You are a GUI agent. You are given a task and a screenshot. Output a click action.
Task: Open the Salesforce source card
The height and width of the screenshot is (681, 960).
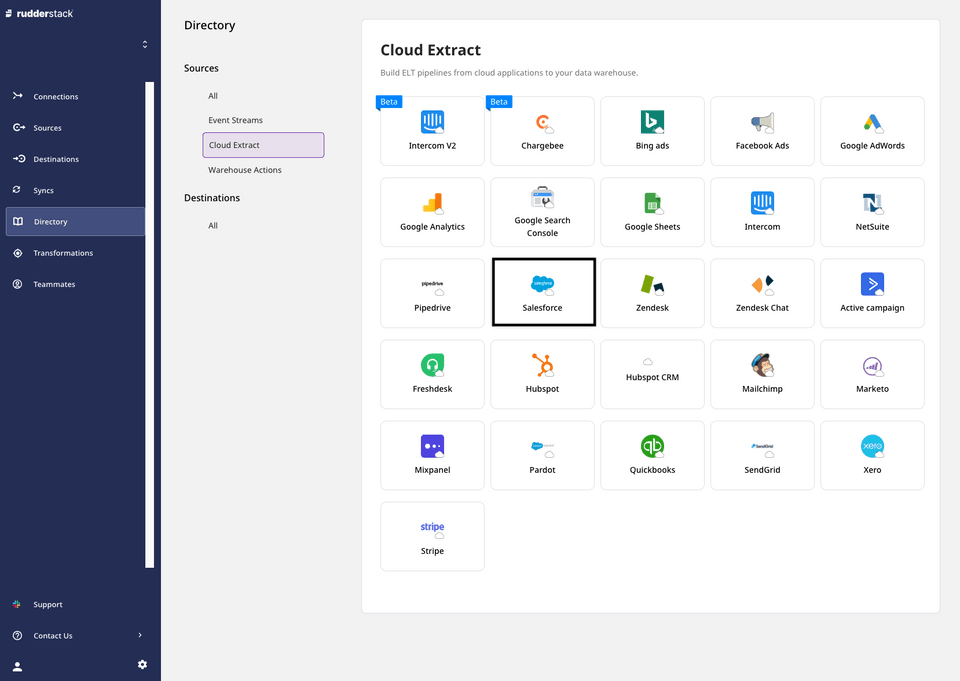coord(542,293)
